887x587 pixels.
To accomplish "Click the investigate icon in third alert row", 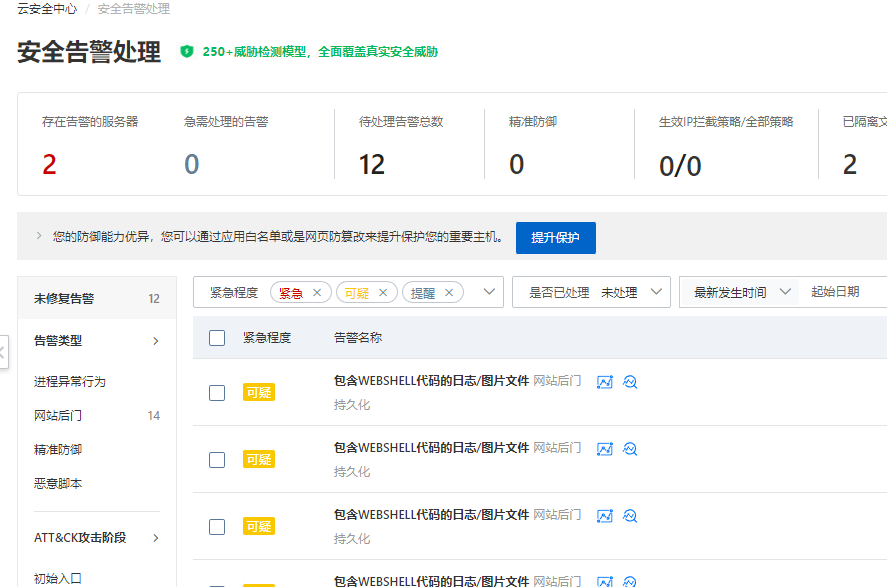I will pyautogui.click(x=630, y=516).
